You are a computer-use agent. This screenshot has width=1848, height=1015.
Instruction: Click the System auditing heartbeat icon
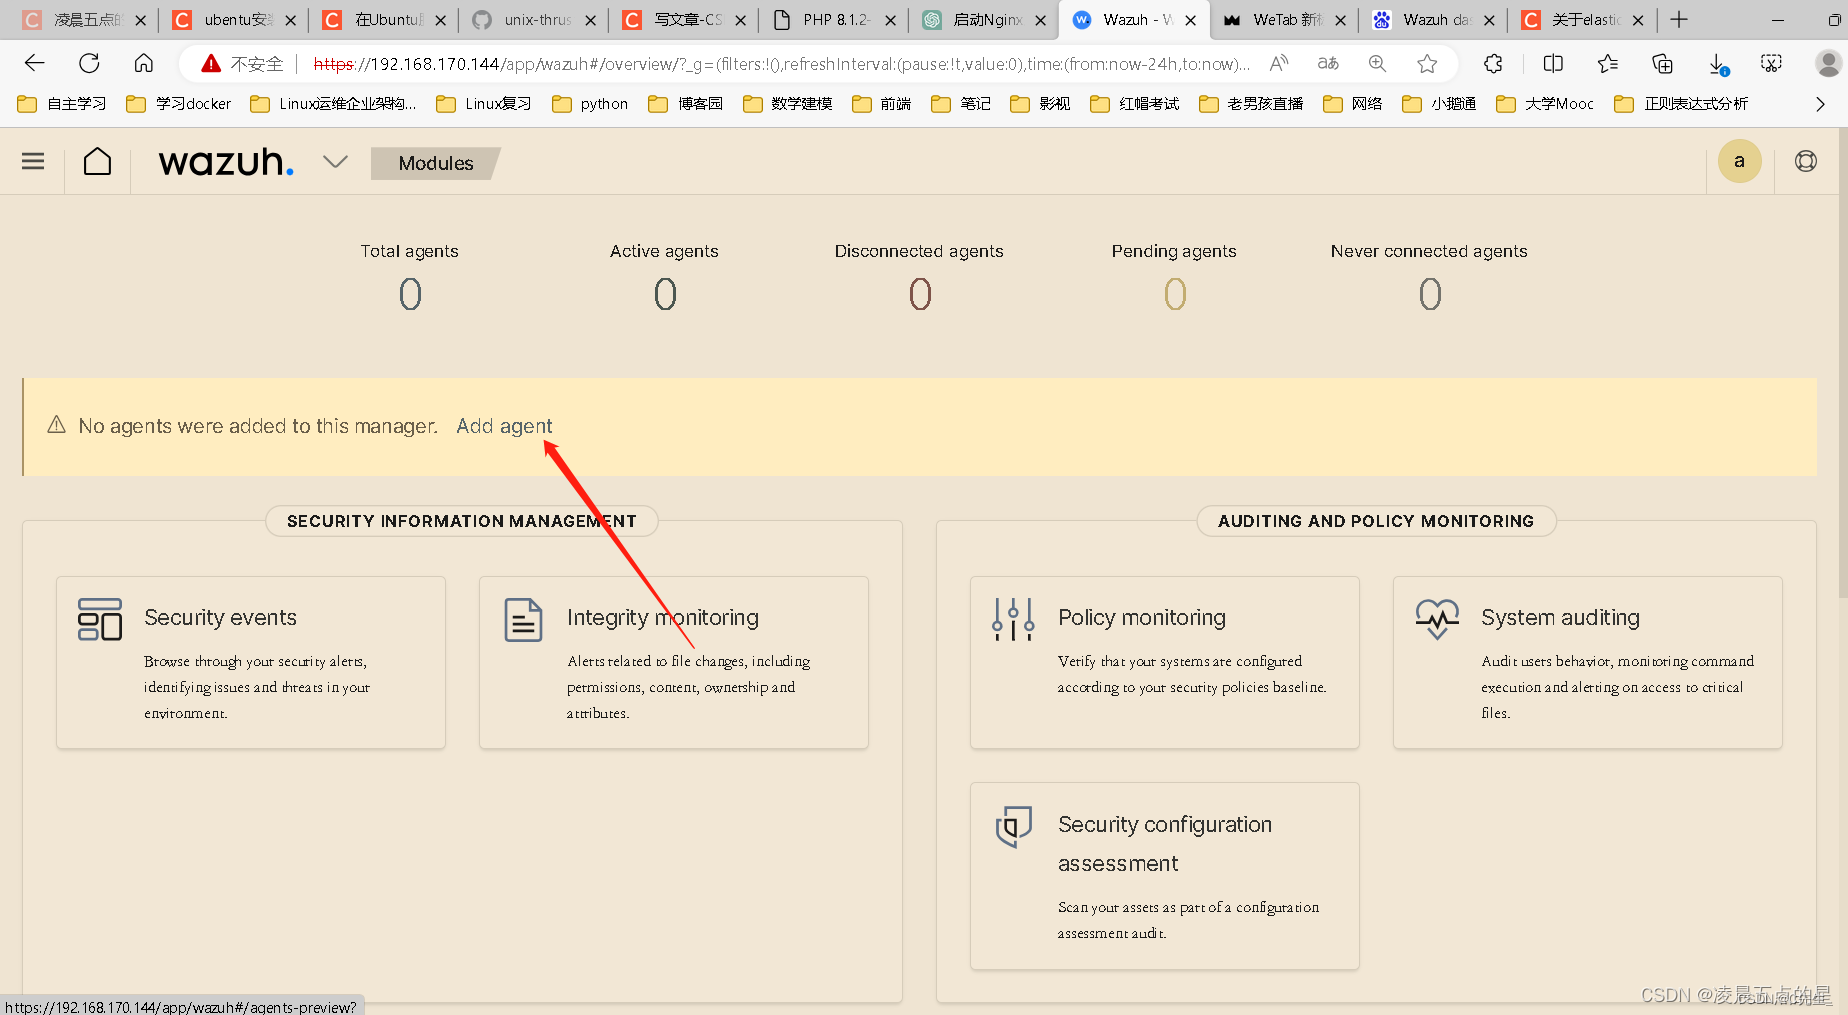tap(1437, 619)
